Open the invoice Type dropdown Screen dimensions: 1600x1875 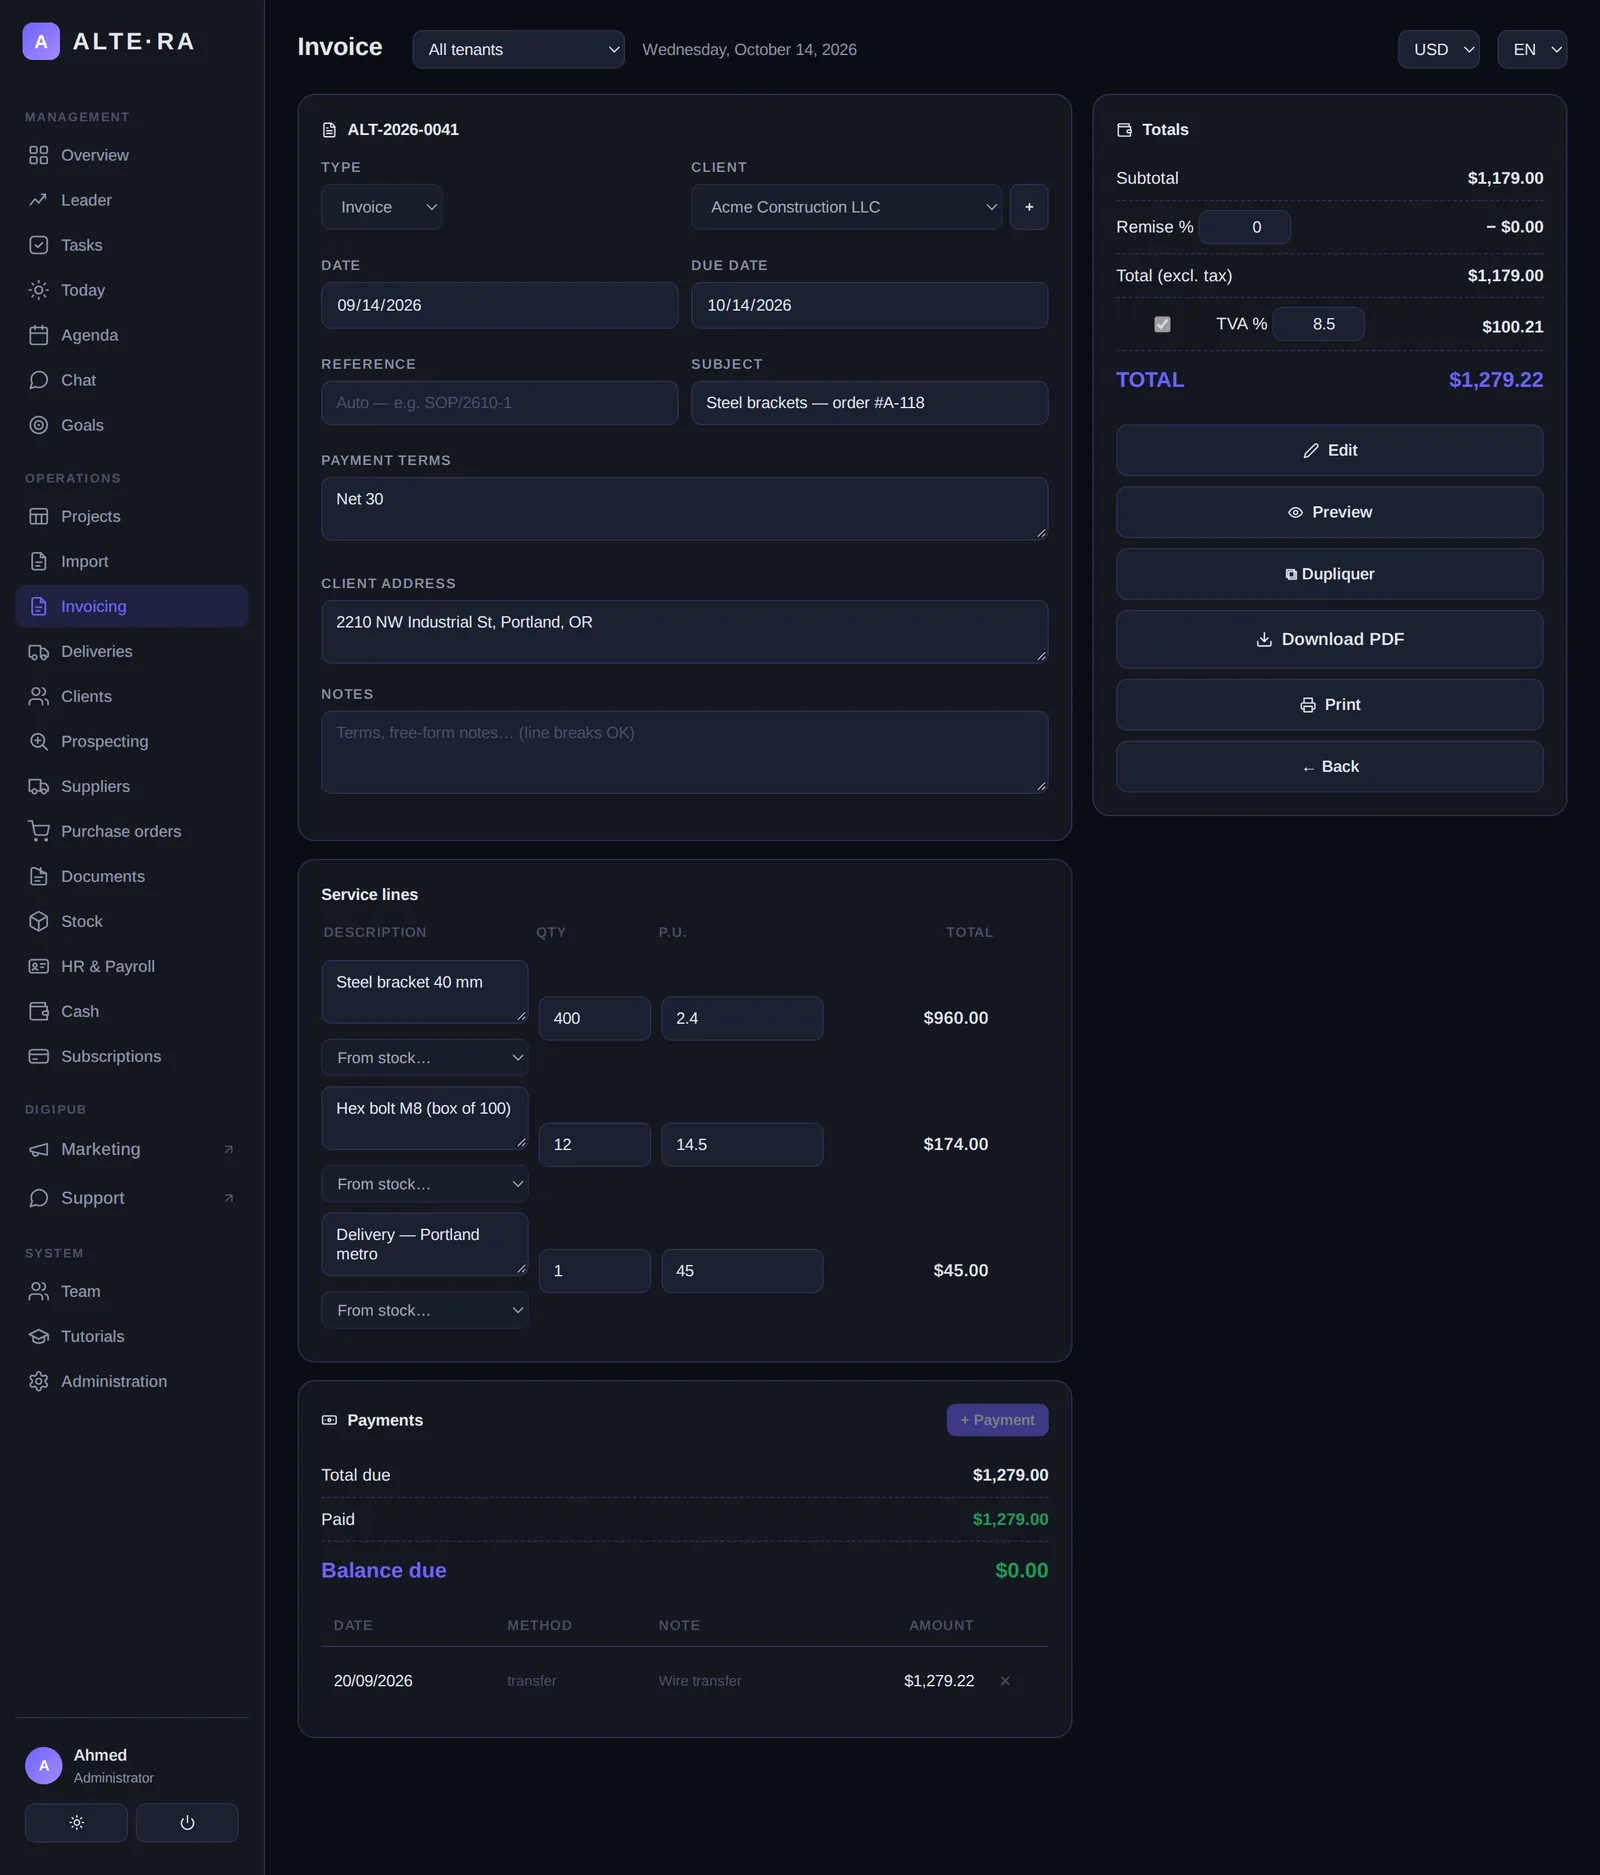pyautogui.click(x=382, y=207)
